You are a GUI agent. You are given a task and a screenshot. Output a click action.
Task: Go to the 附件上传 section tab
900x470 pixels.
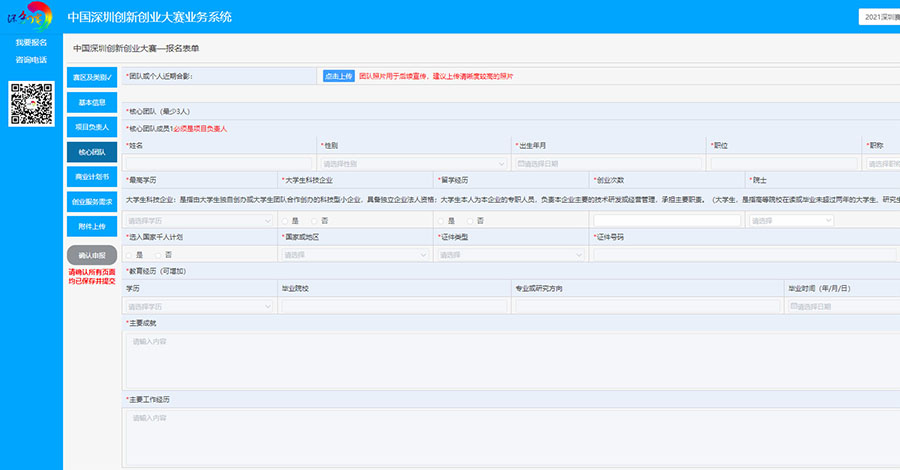coord(92,227)
